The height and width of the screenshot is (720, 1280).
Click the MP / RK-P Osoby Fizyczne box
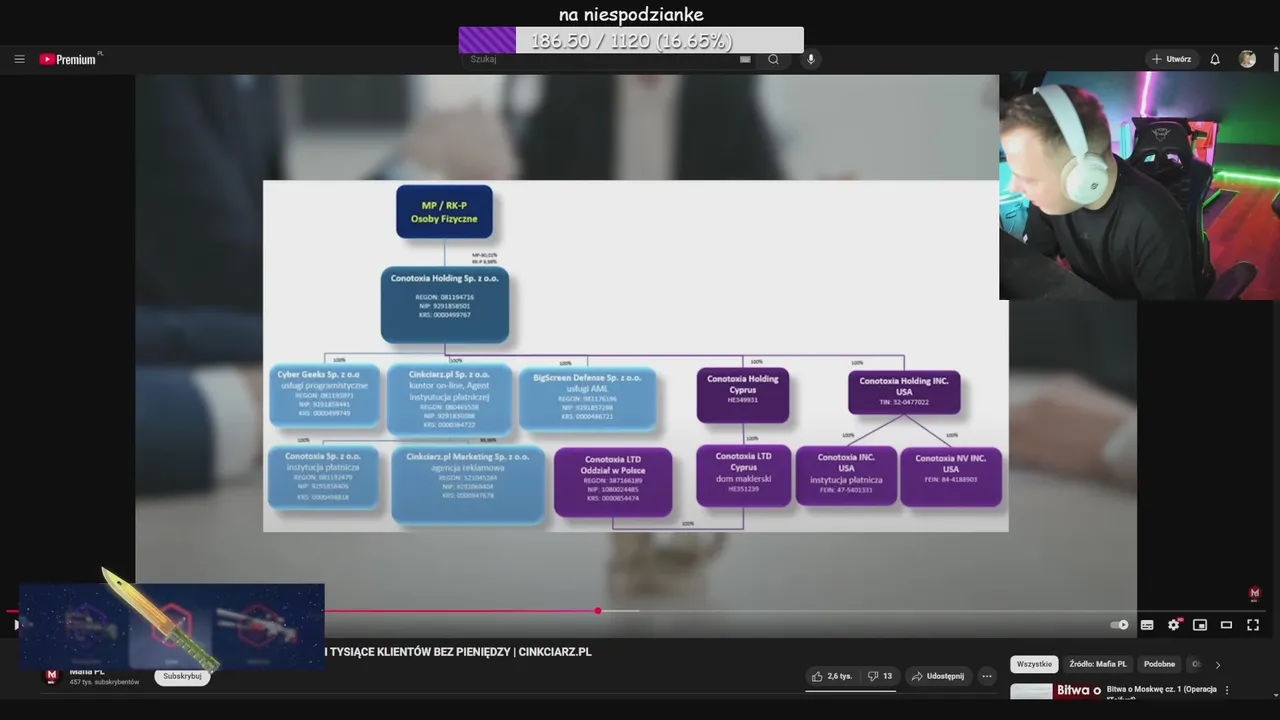click(444, 211)
